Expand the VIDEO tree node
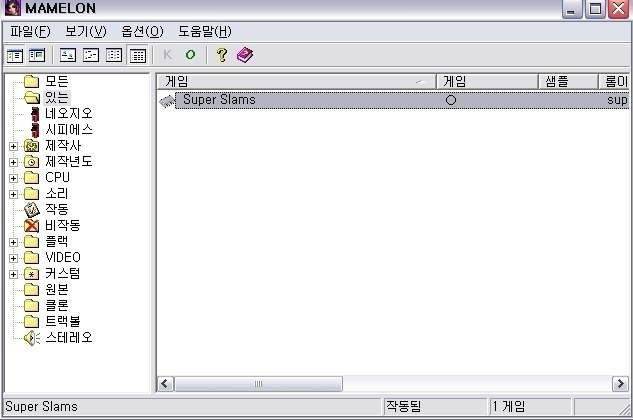Image resolution: width=633 pixels, height=420 pixels. click(x=13, y=258)
